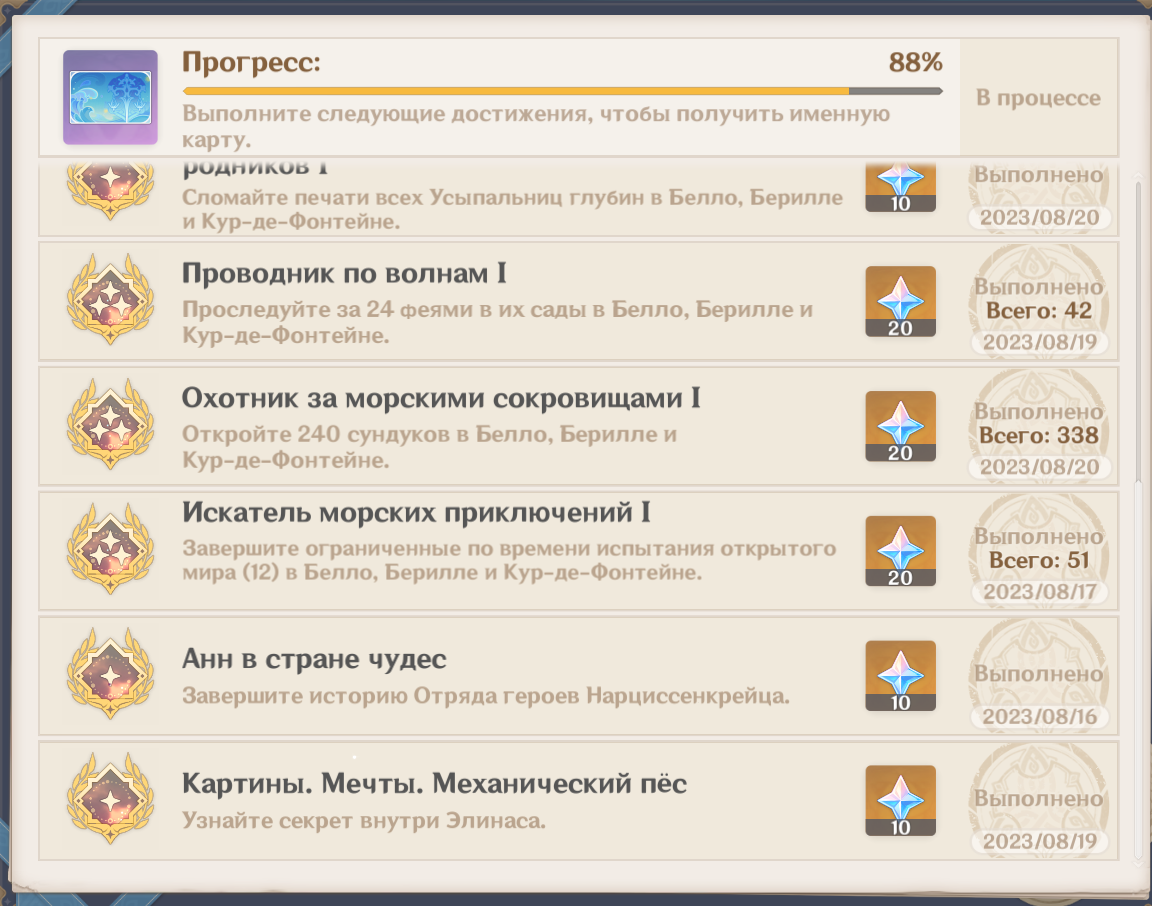Tap the primogem reward icon for Охотник за сокровищами
This screenshot has height=906, width=1152.
coord(900,426)
